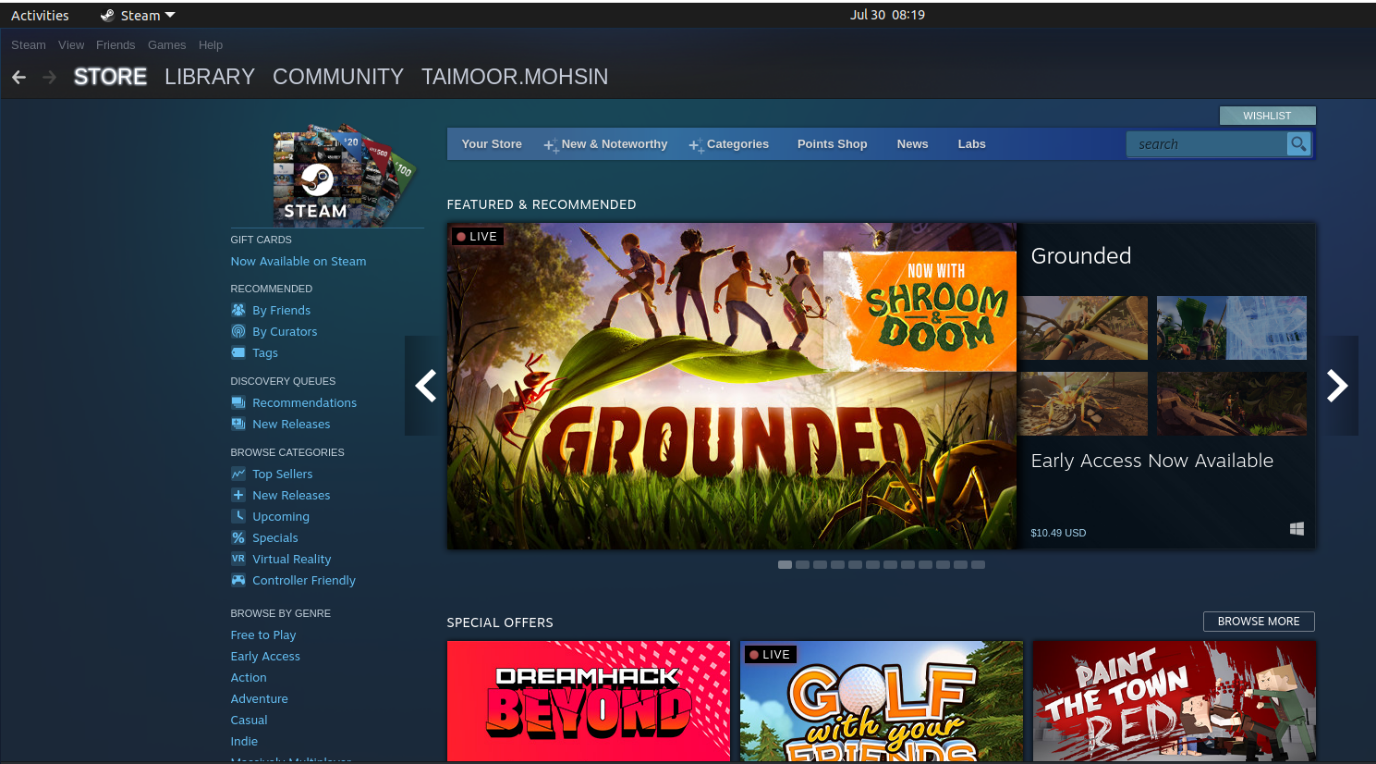Select the By Friends recommendation icon

coord(237,310)
